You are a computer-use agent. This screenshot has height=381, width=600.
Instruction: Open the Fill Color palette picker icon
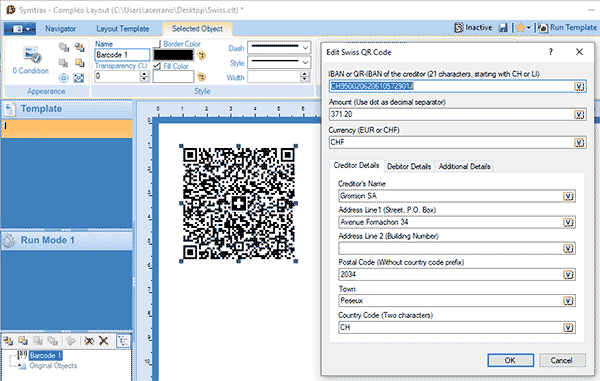point(201,77)
